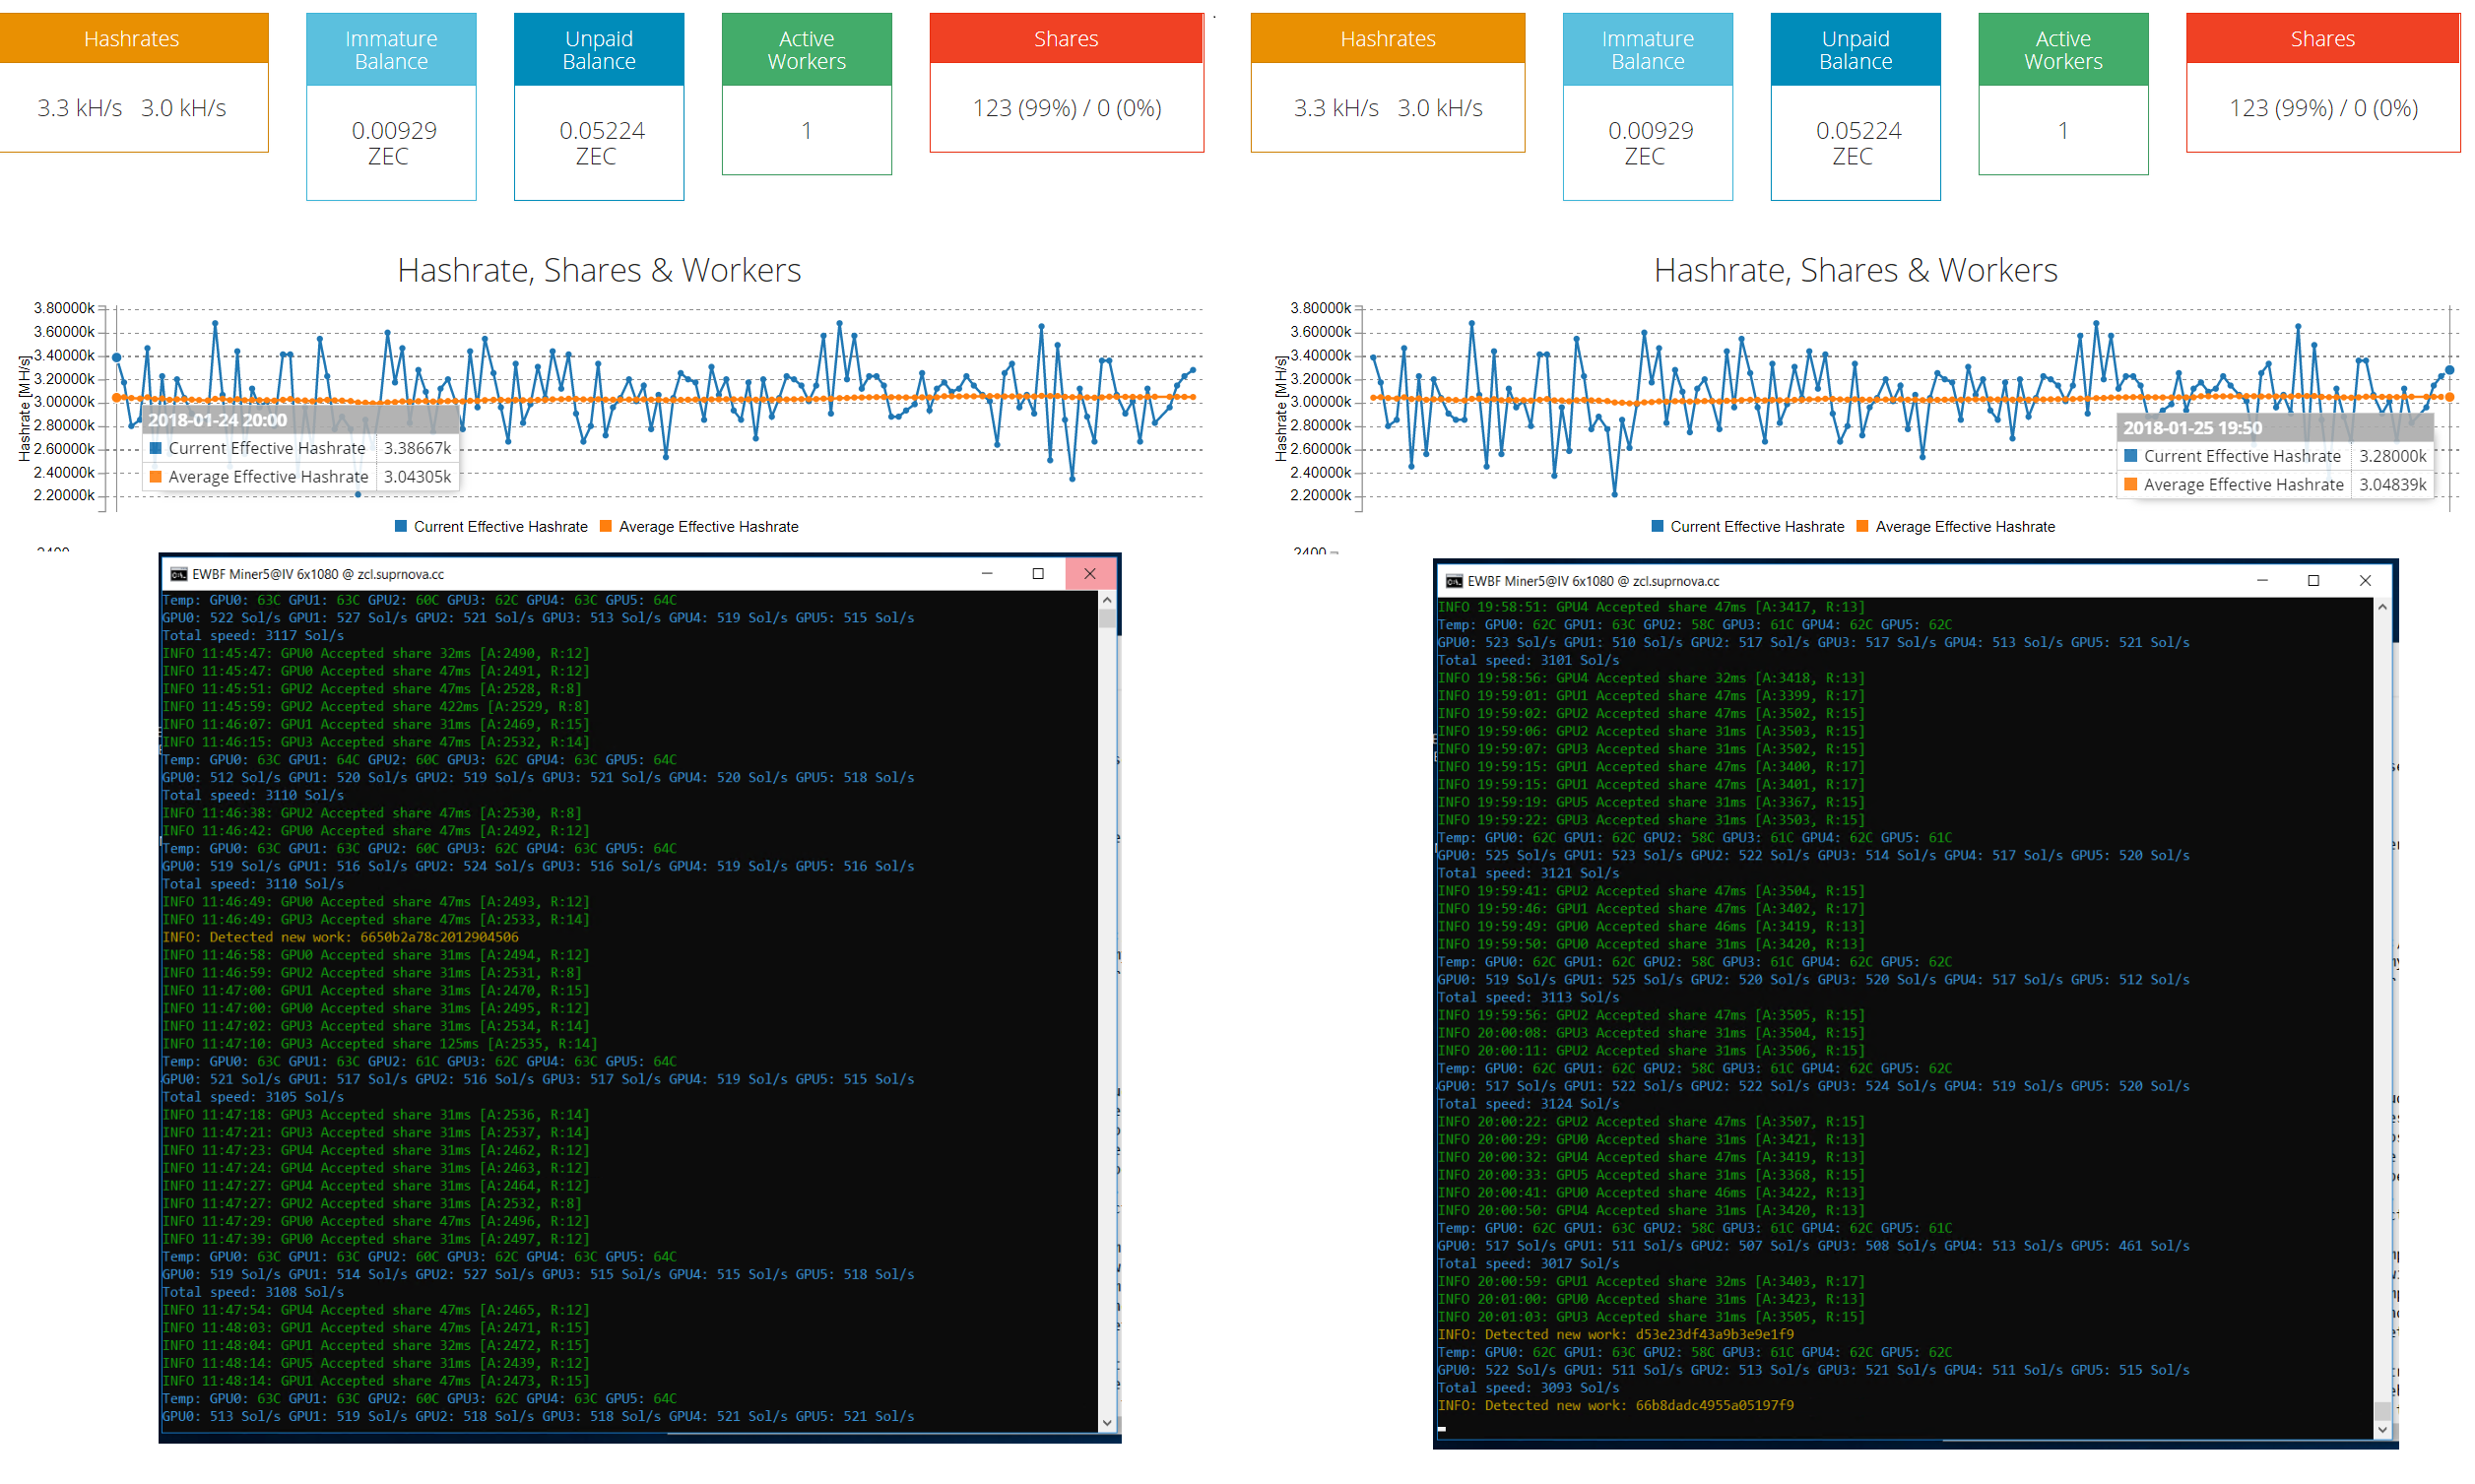Click the 3.04839k value in right chart tooltip
2475x1484 pixels.
2393,485
